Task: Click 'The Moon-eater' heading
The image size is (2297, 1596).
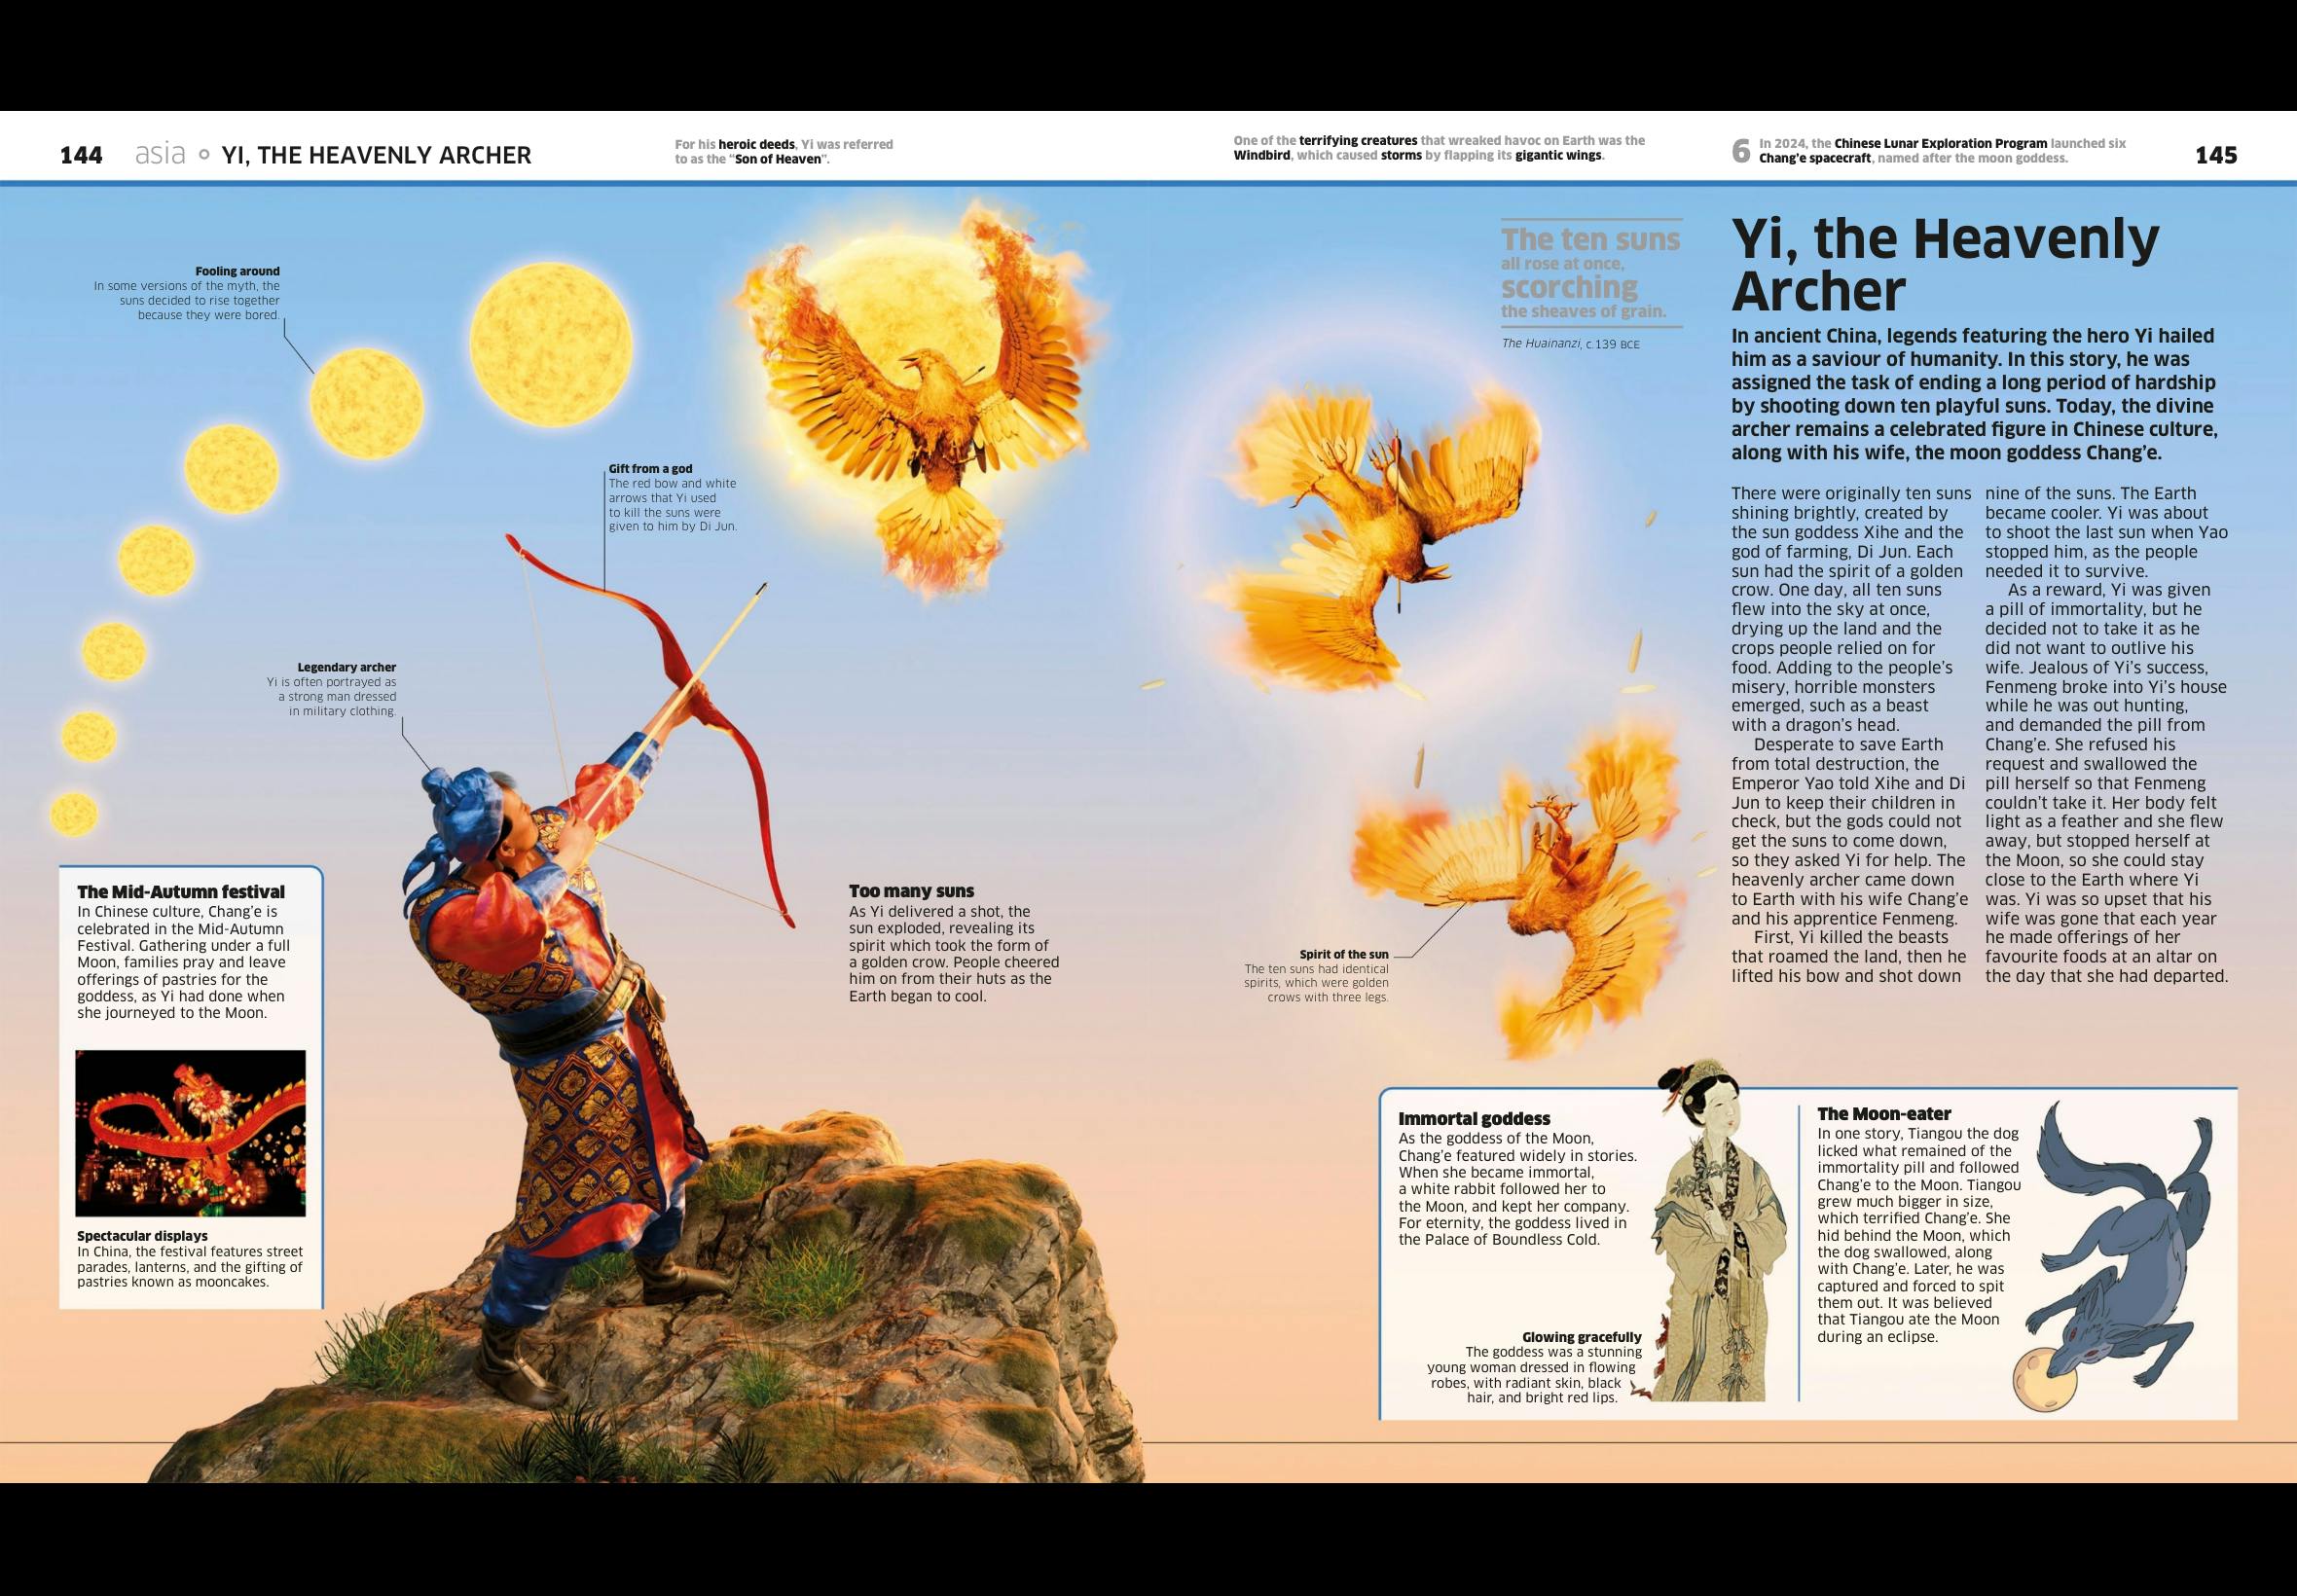Action: 1884,1114
